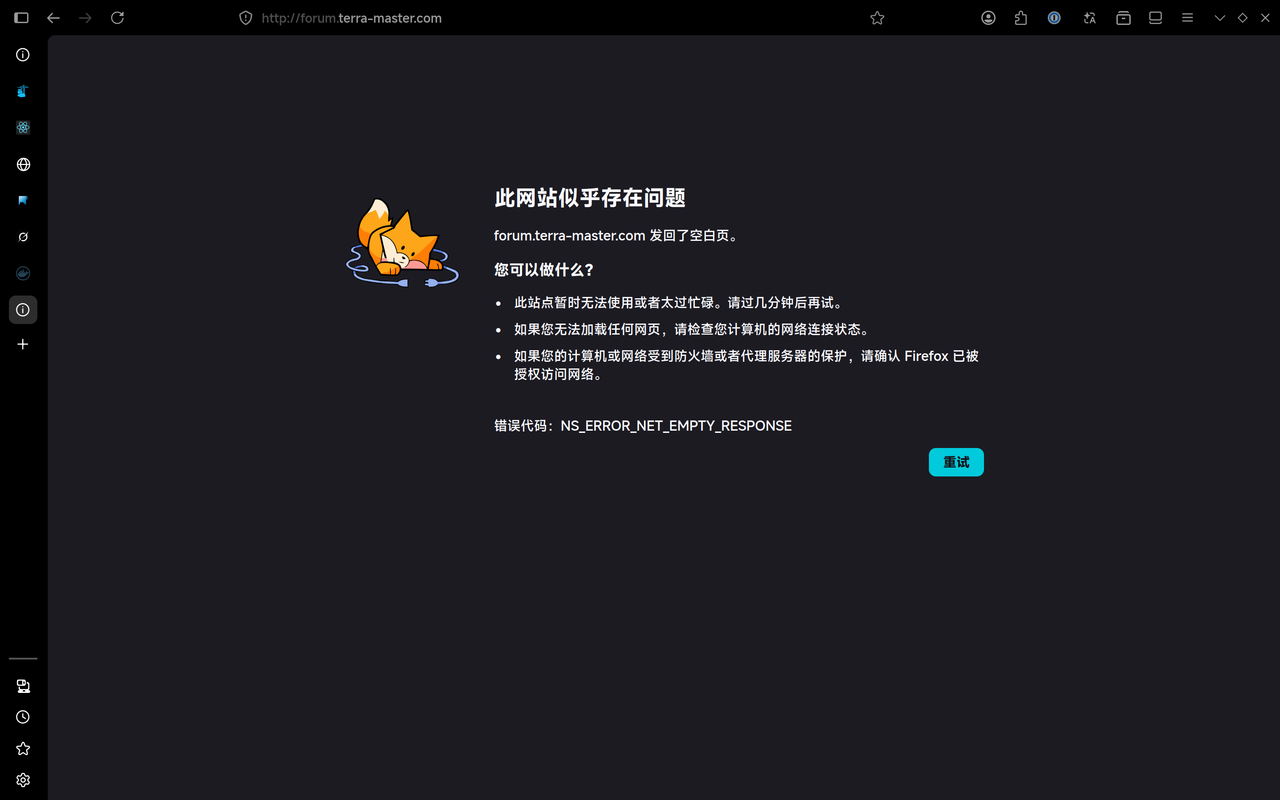Switch to the React atom vertical tab
This screenshot has height=800, width=1280.
(x=23, y=128)
